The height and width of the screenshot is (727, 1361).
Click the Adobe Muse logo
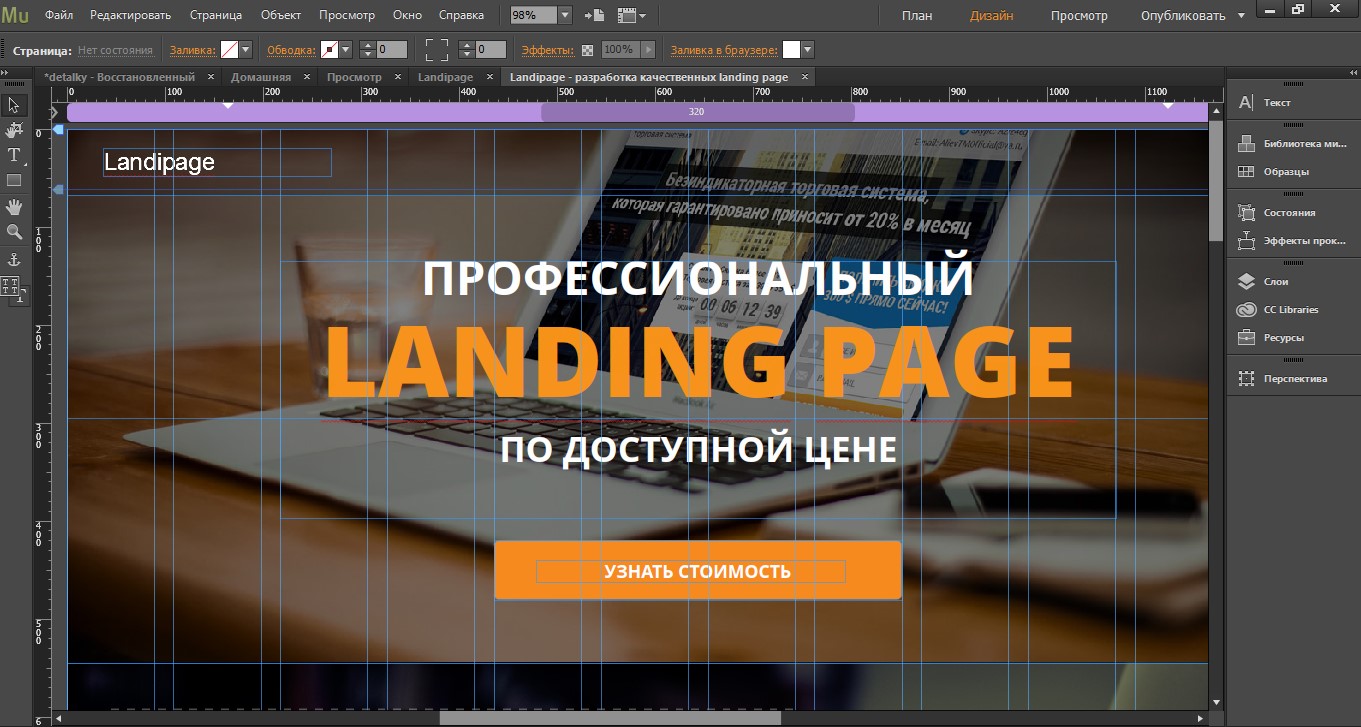tap(15, 15)
